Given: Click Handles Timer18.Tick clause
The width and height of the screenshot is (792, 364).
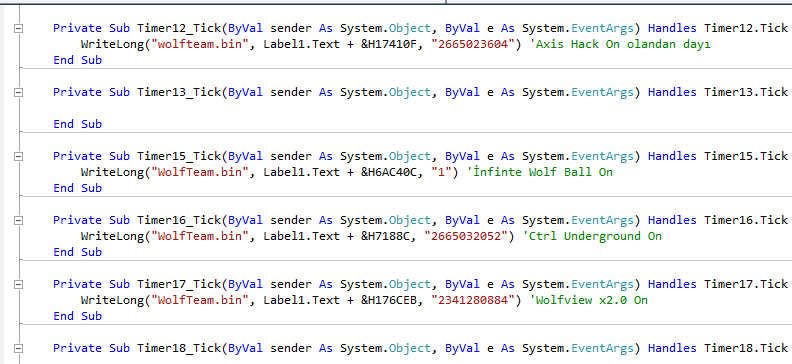Looking at the screenshot, I should pyautogui.click(x=717, y=348).
